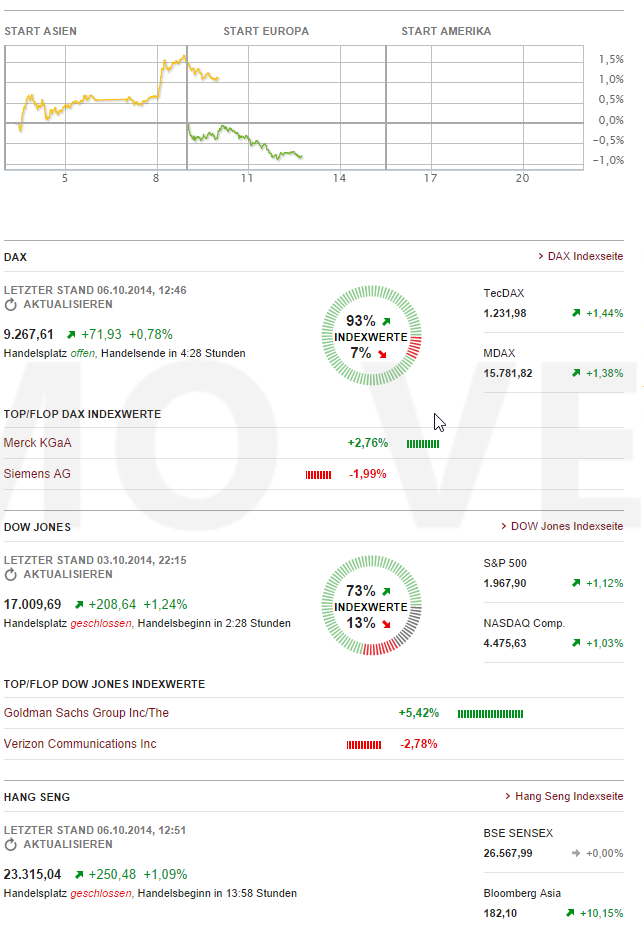Click the Dow Jones refresh arrow icon
The image size is (644, 927).
11,574
